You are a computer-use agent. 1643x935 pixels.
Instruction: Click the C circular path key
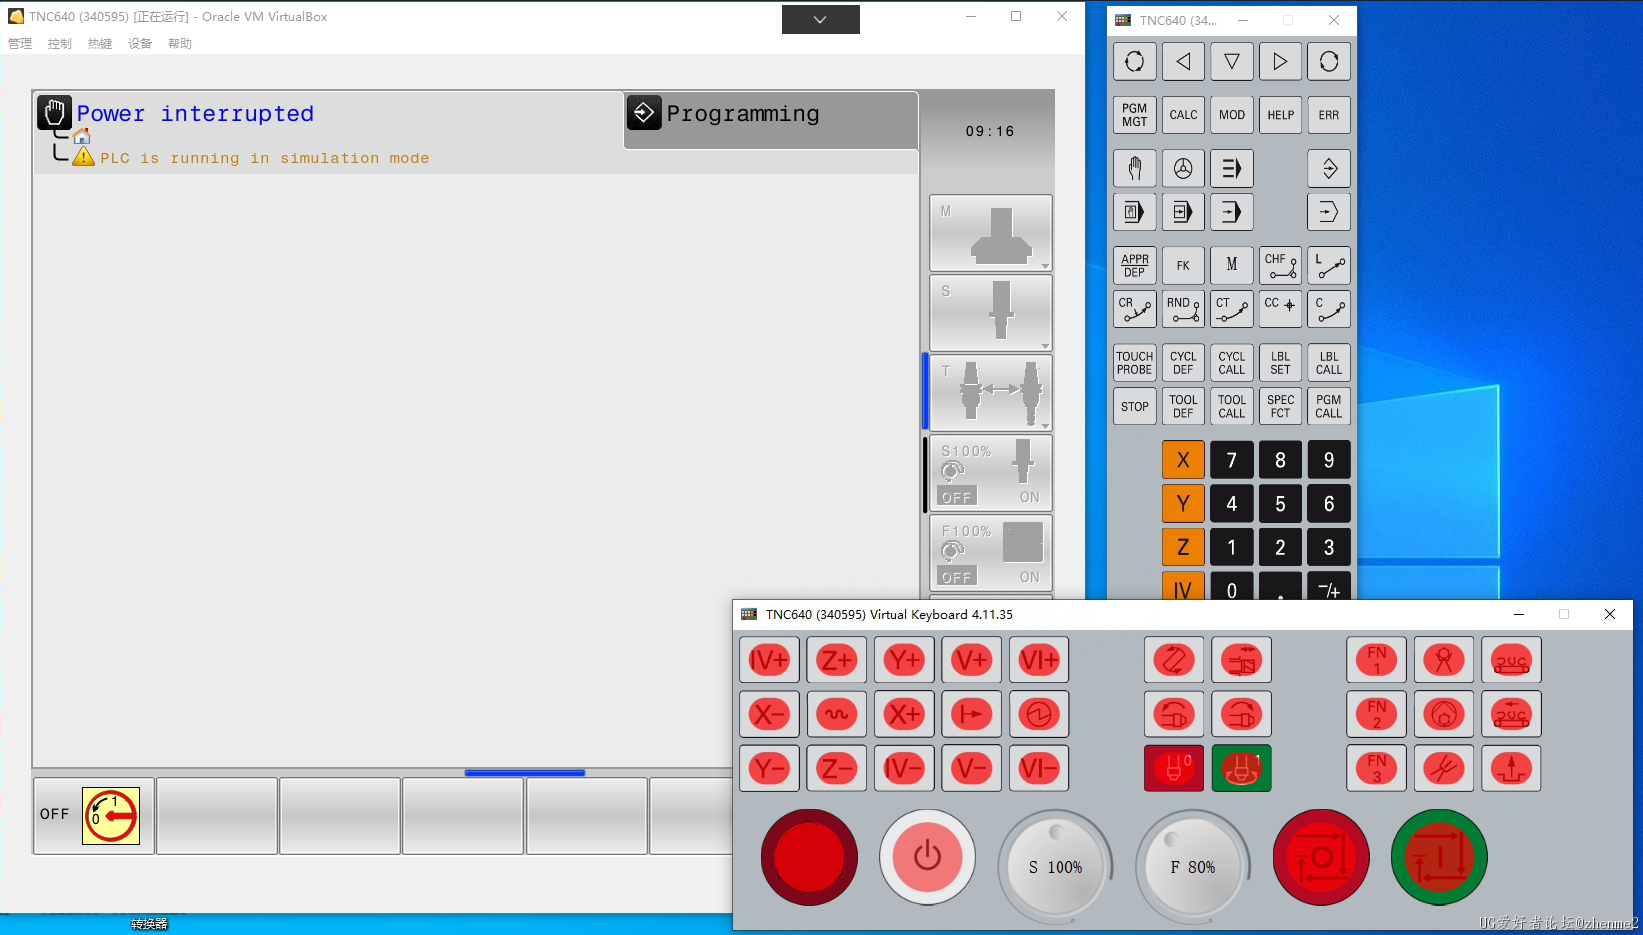click(1329, 308)
